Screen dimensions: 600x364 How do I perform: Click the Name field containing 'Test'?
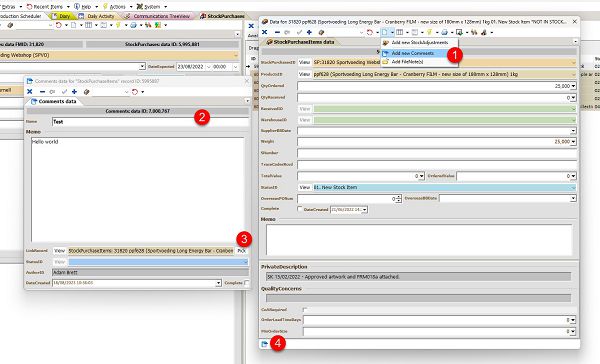click(x=150, y=122)
